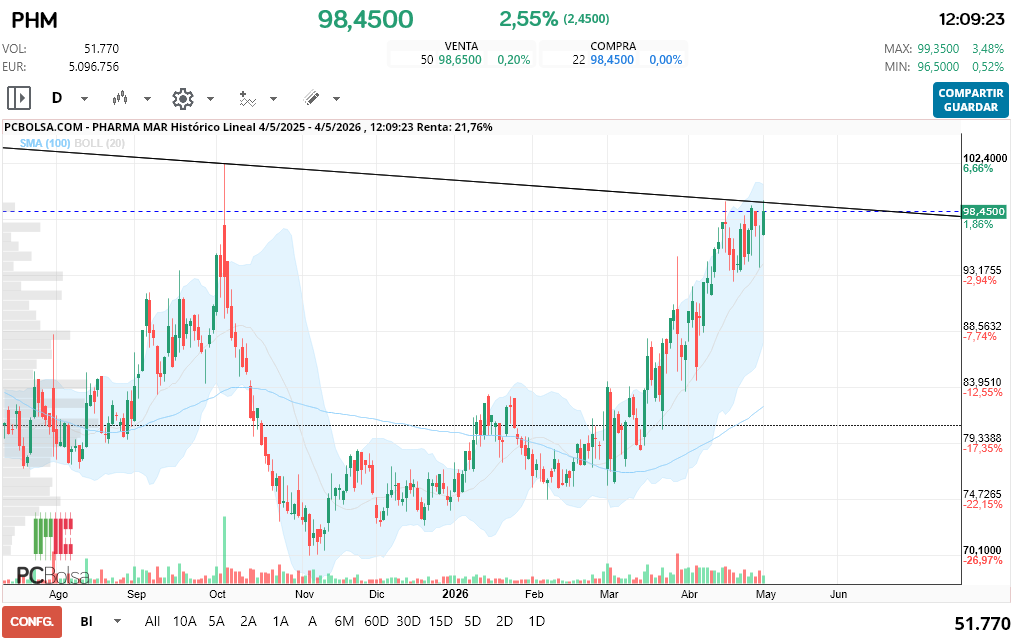This screenshot has width=1024, height=643.
Task: Select the All time range
Action: pyautogui.click(x=152, y=621)
